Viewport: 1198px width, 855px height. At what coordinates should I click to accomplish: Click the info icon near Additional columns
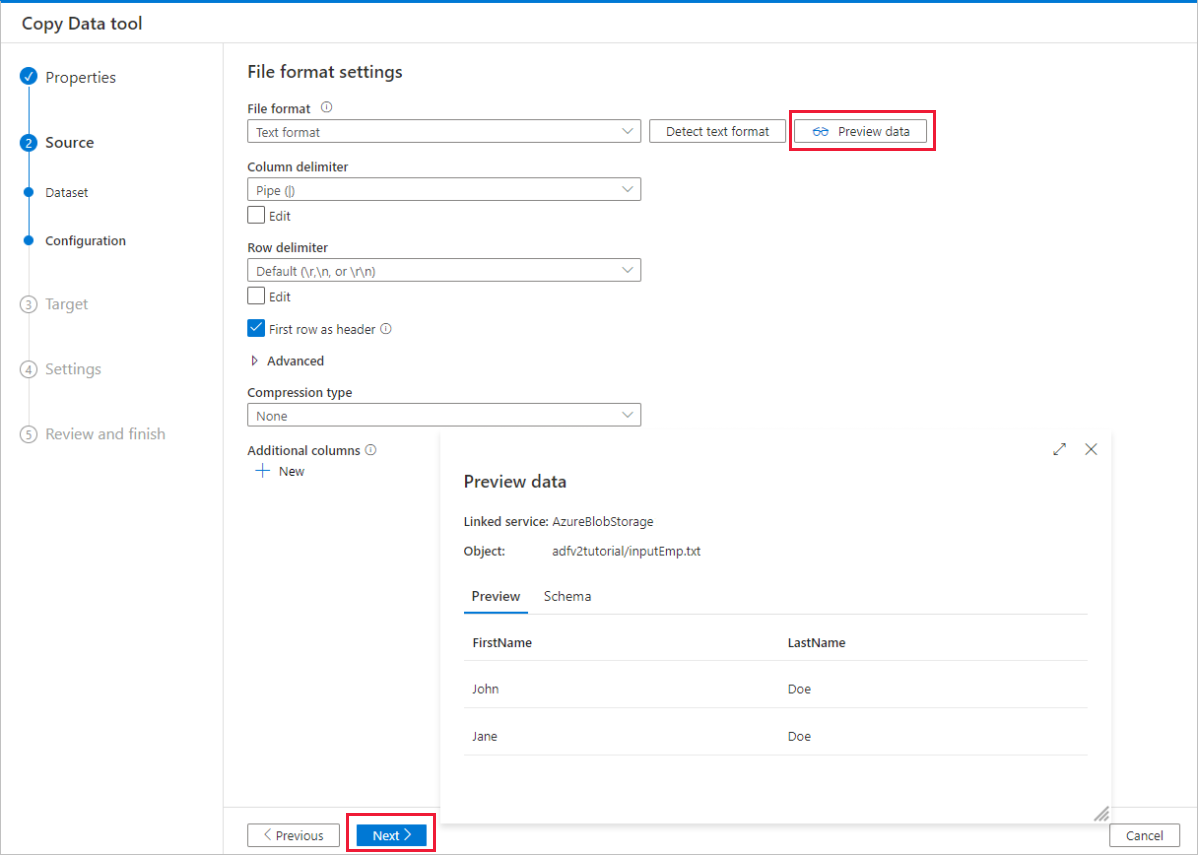click(x=371, y=450)
